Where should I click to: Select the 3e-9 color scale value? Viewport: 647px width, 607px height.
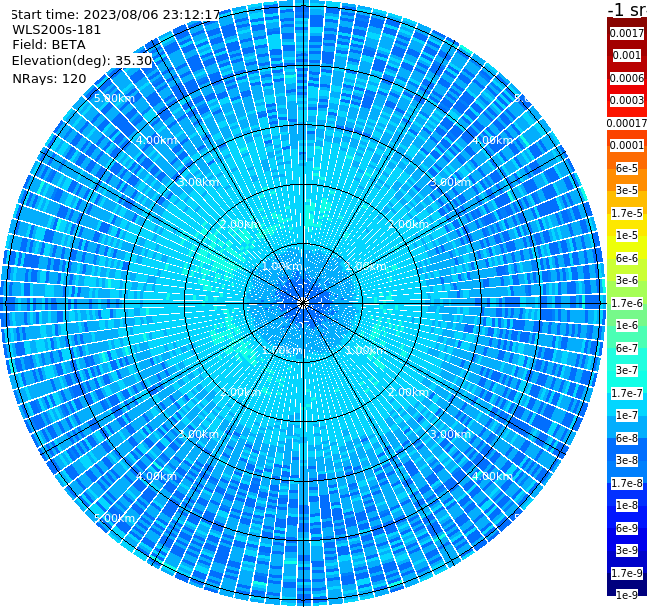coord(627,550)
